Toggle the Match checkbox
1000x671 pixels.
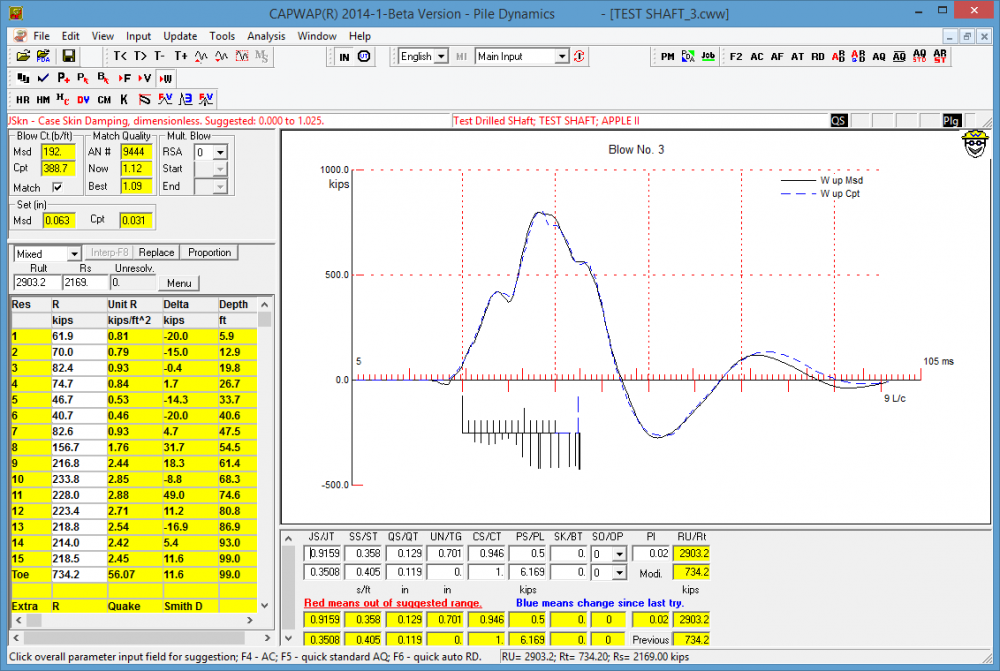(x=57, y=188)
